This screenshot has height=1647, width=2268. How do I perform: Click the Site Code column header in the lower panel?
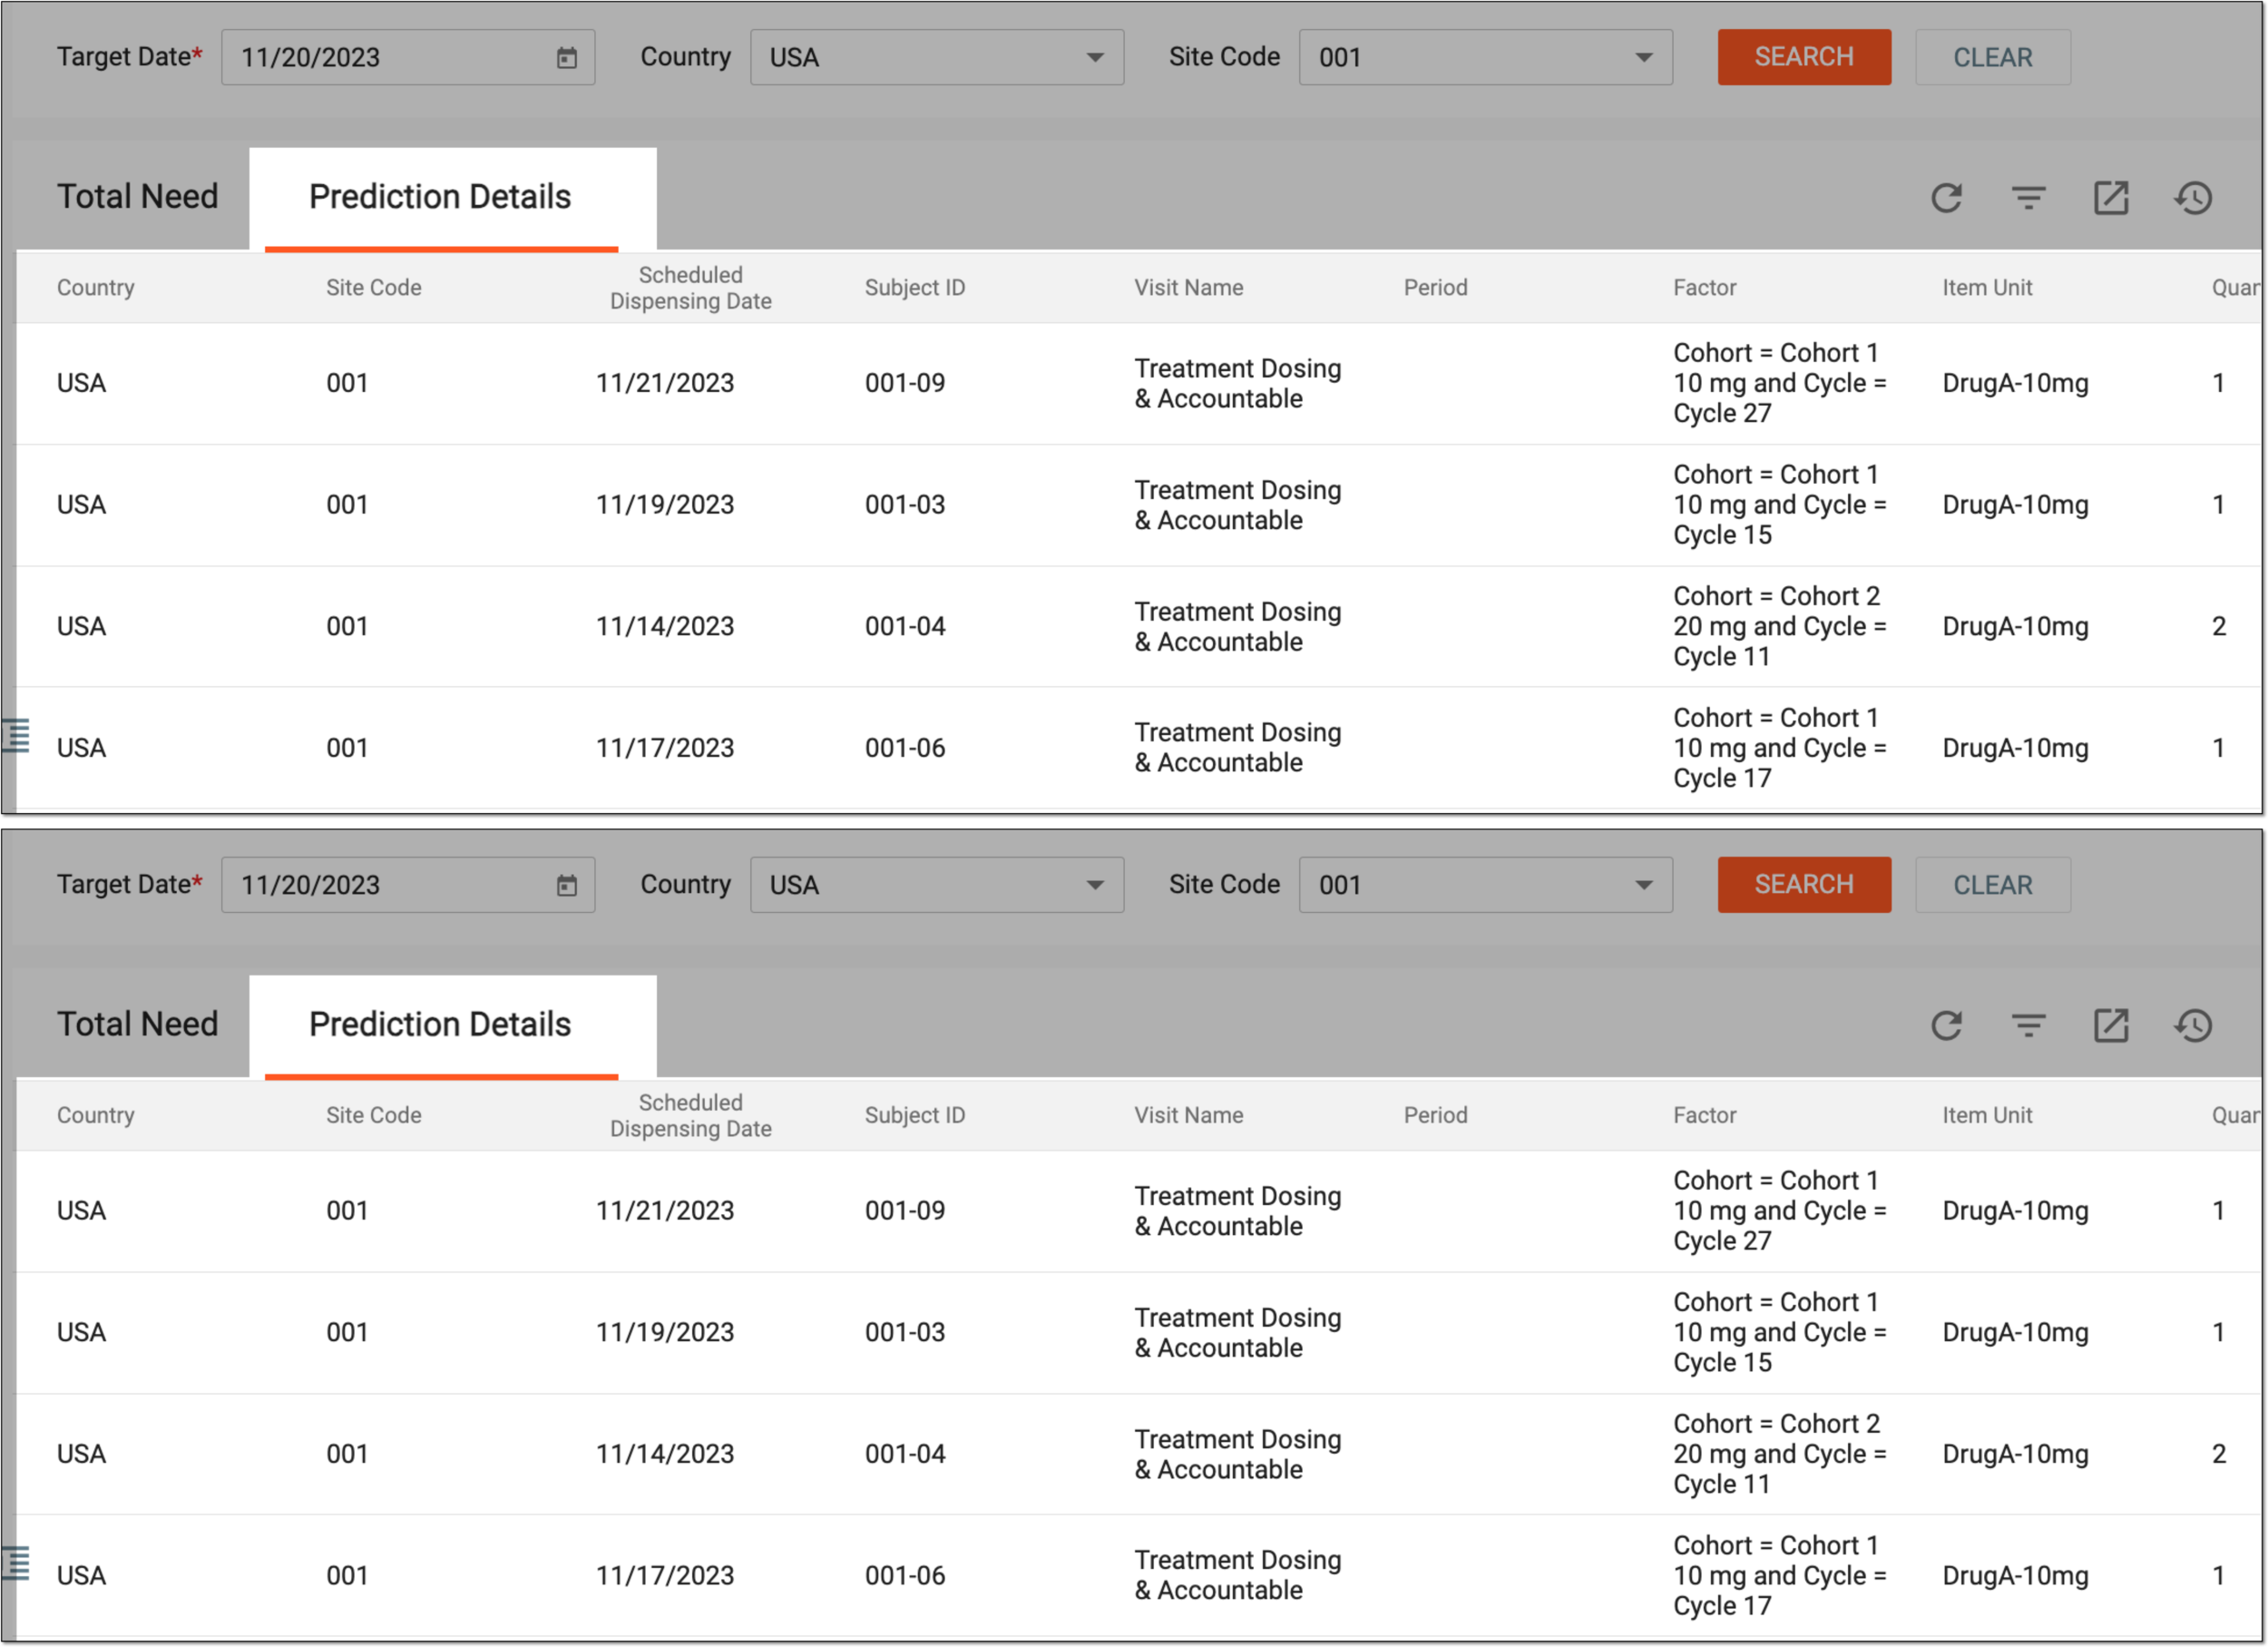[373, 1115]
